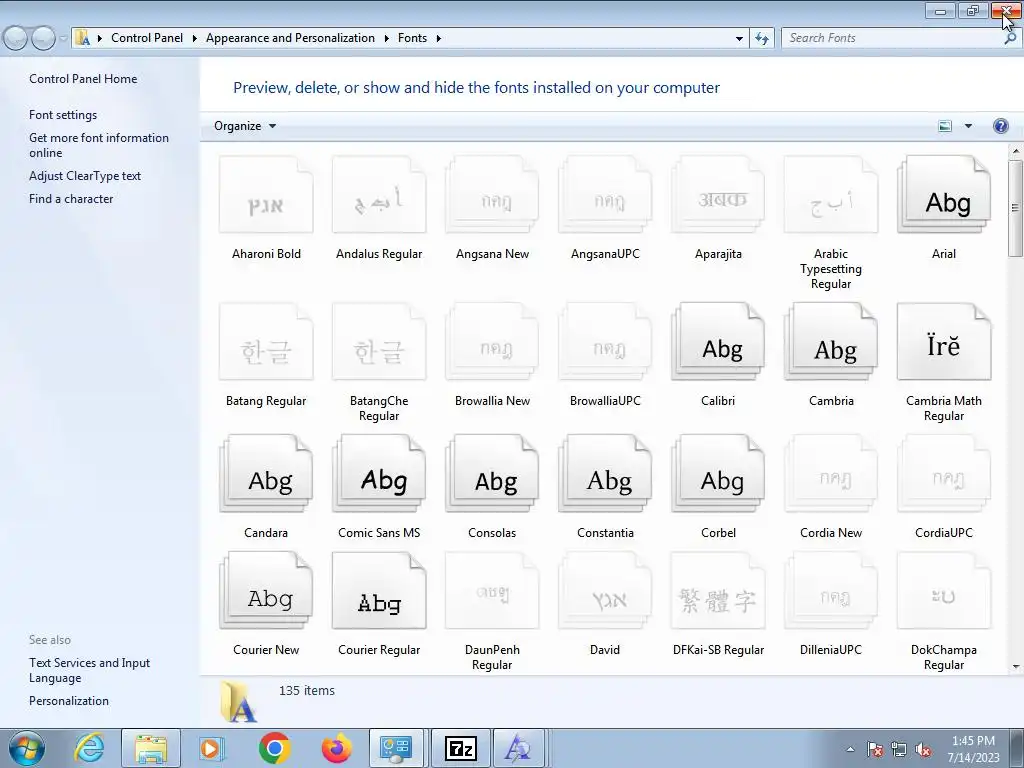
Task: Select the CordiaUPC font icon
Action: (x=944, y=473)
